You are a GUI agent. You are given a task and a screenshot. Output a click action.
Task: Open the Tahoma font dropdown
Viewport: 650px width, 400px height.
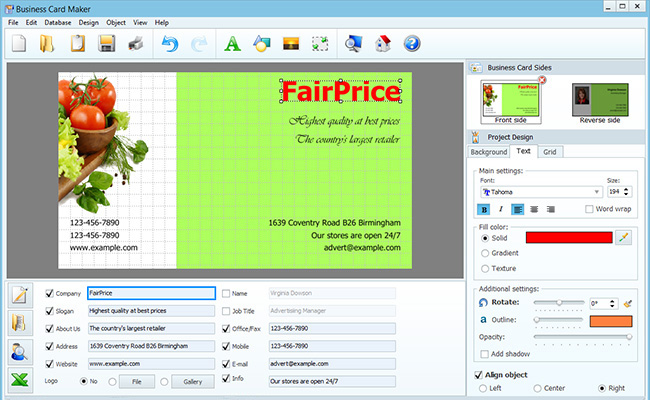point(540,191)
